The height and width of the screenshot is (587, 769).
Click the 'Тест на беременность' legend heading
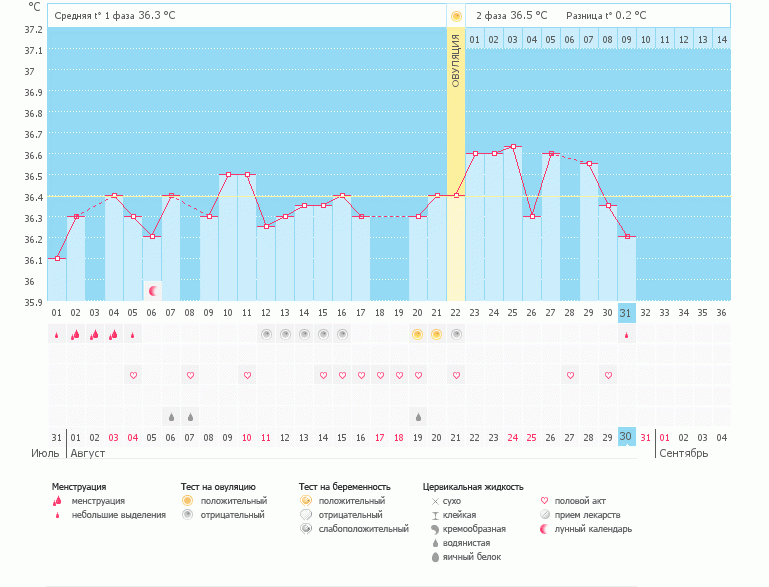pyautogui.click(x=344, y=487)
